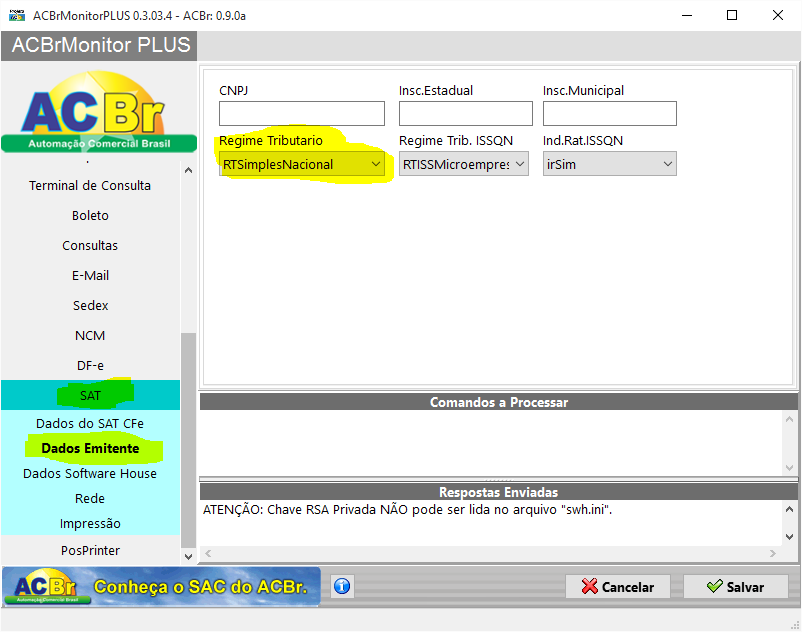Click sidebar scrollbar thumb
Viewport: 802px width, 632px height.
(188, 440)
